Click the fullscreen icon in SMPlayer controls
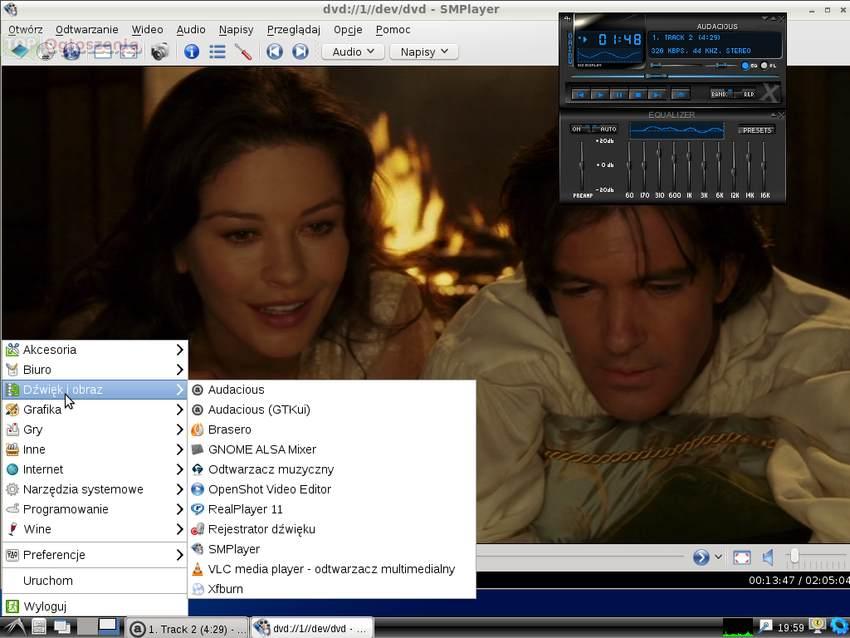The height and width of the screenshot is (638, 850). [742, 557]
